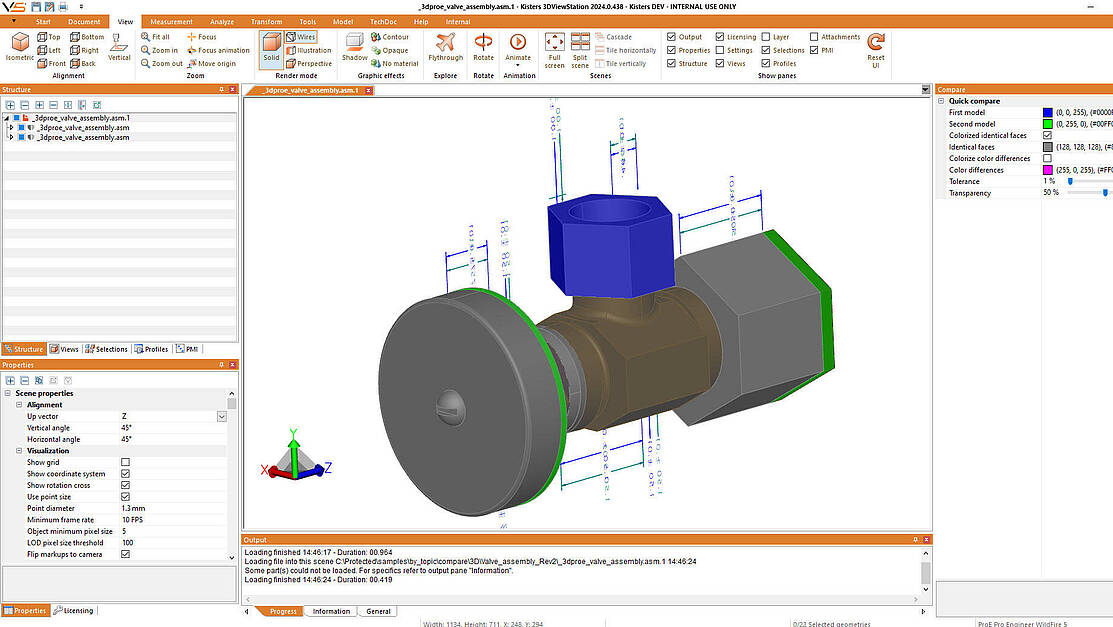Activate the Focus tool

point(202,37)
